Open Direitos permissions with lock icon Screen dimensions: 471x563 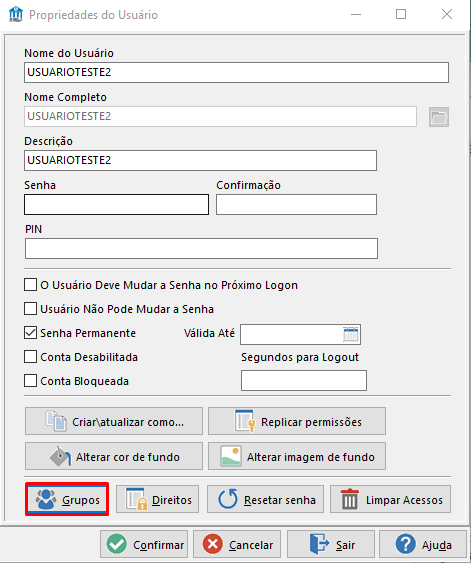pos(157,499)
